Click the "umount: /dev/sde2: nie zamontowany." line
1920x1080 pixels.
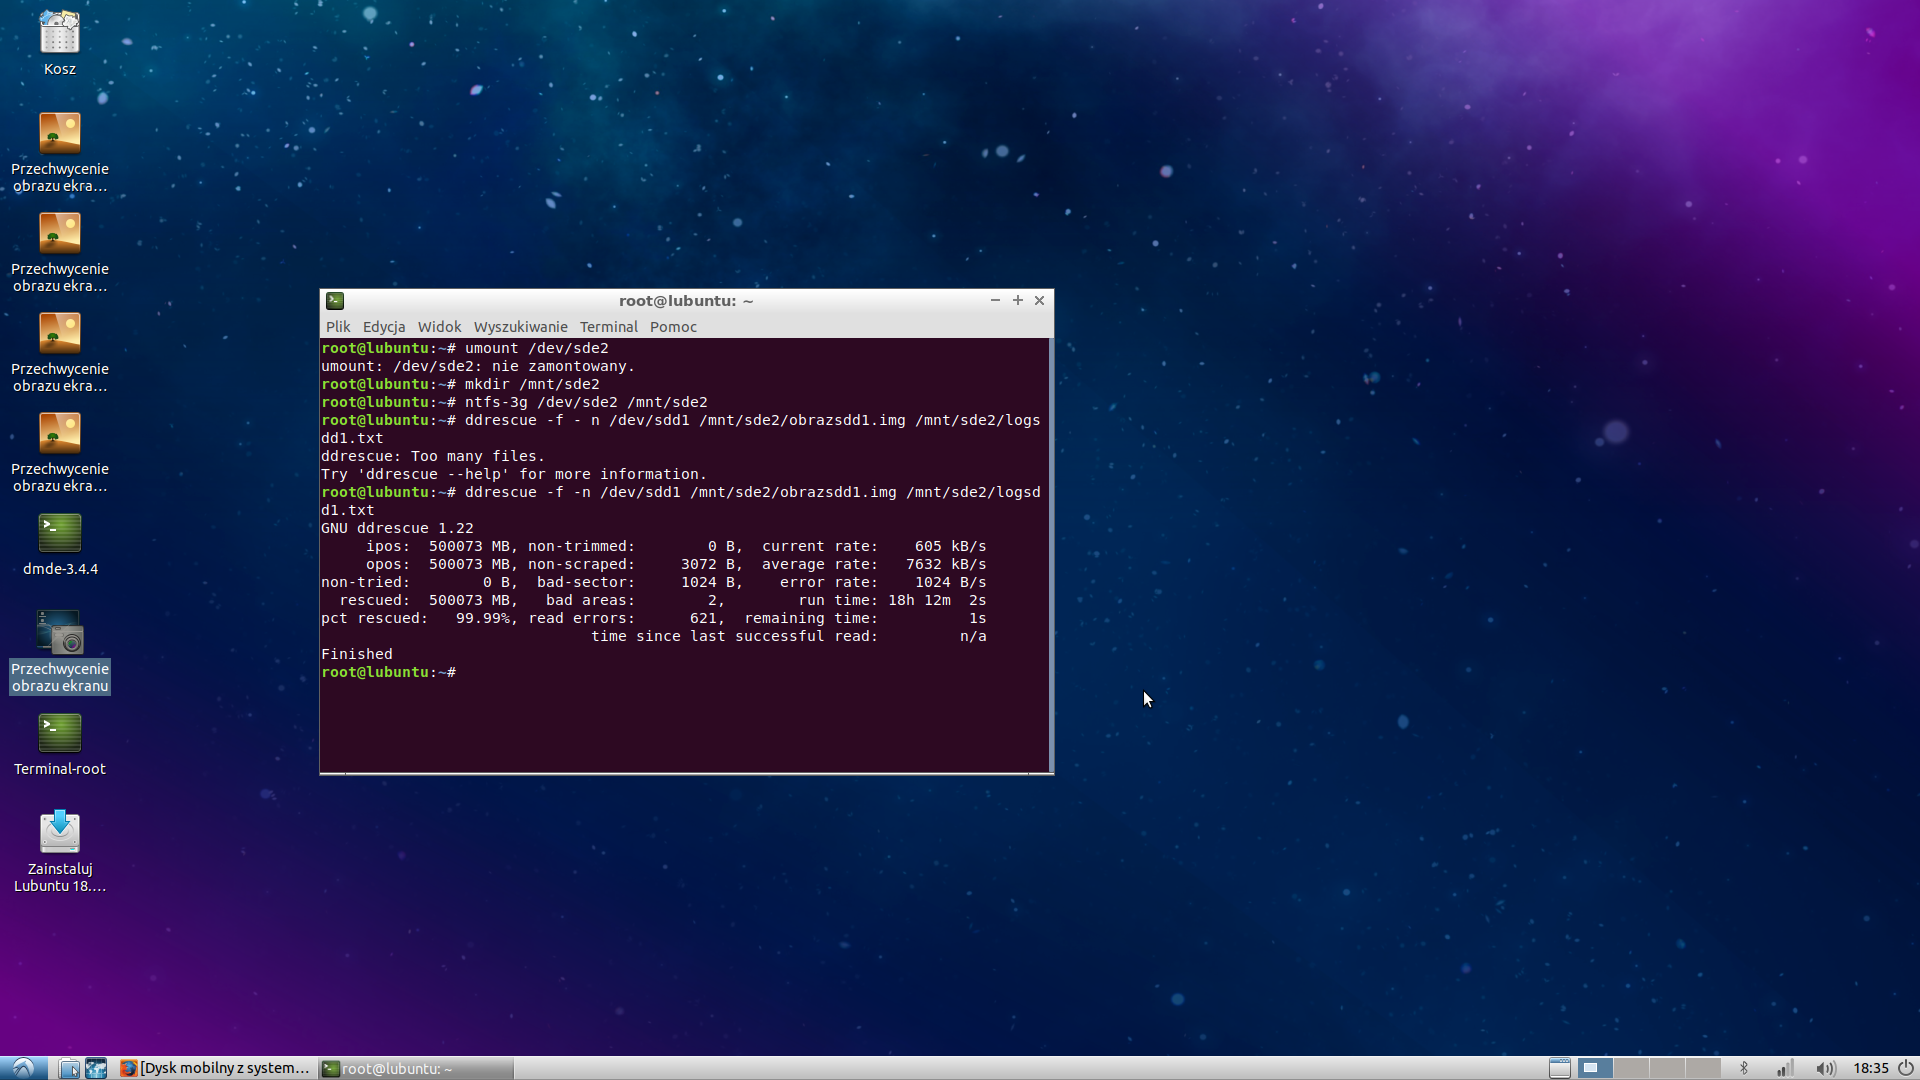[478, 366]
